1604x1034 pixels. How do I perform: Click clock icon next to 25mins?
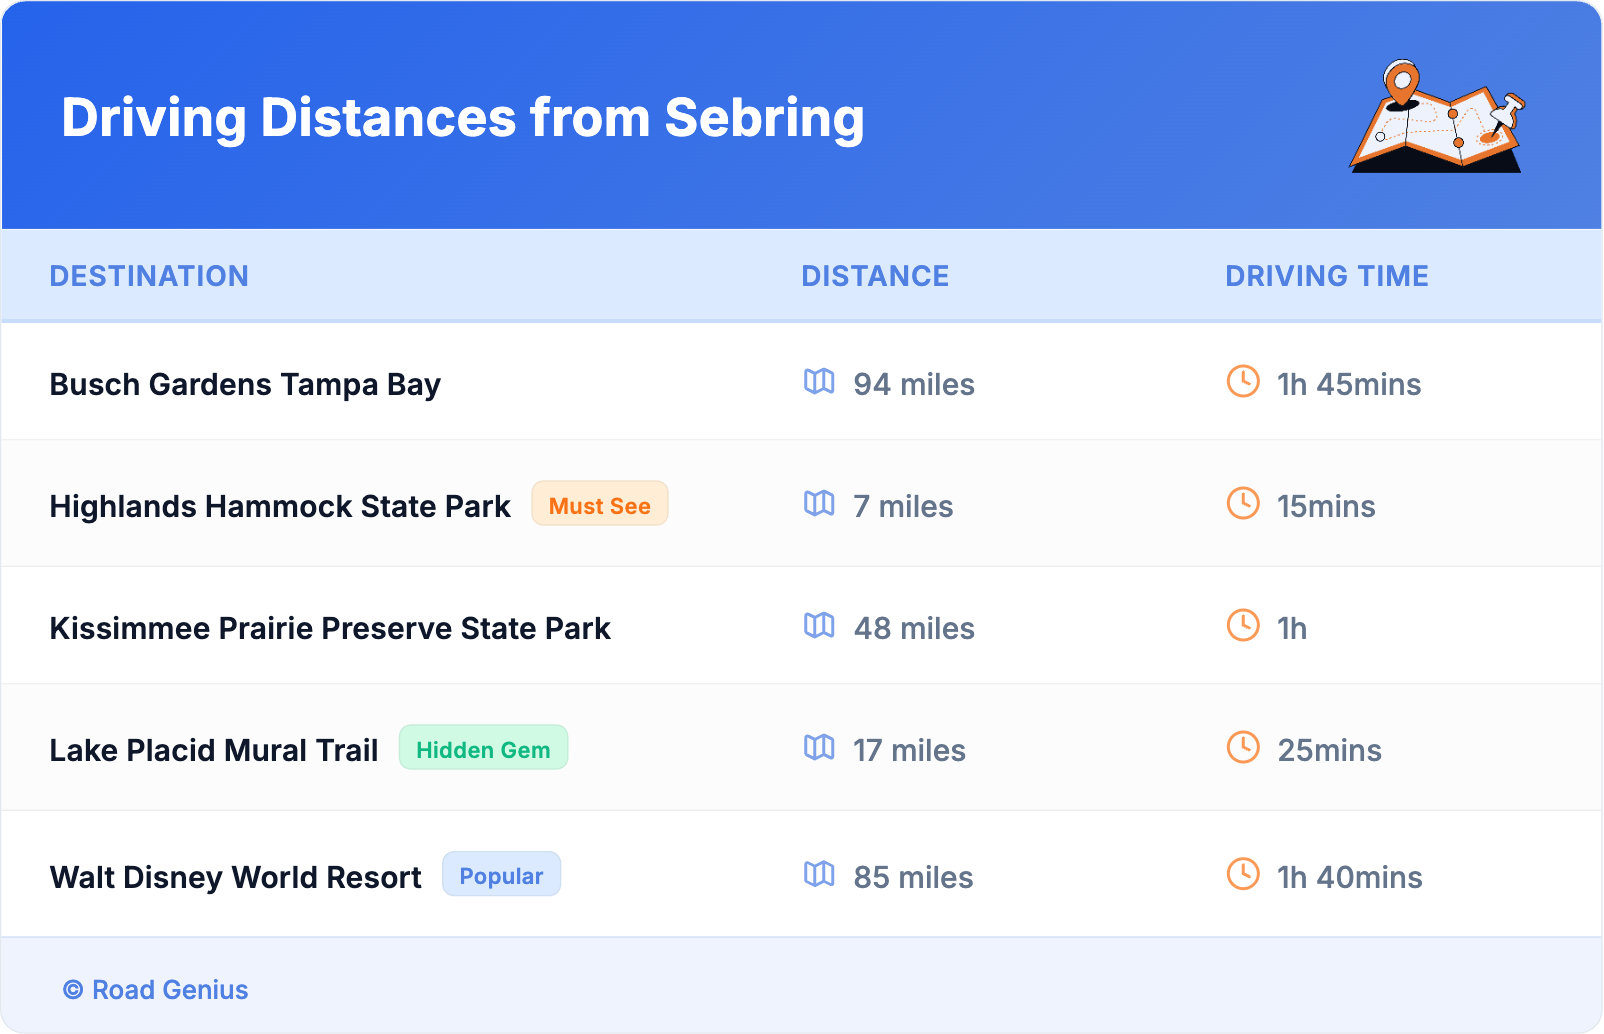pyautogui.click(x=1243, y=748)
